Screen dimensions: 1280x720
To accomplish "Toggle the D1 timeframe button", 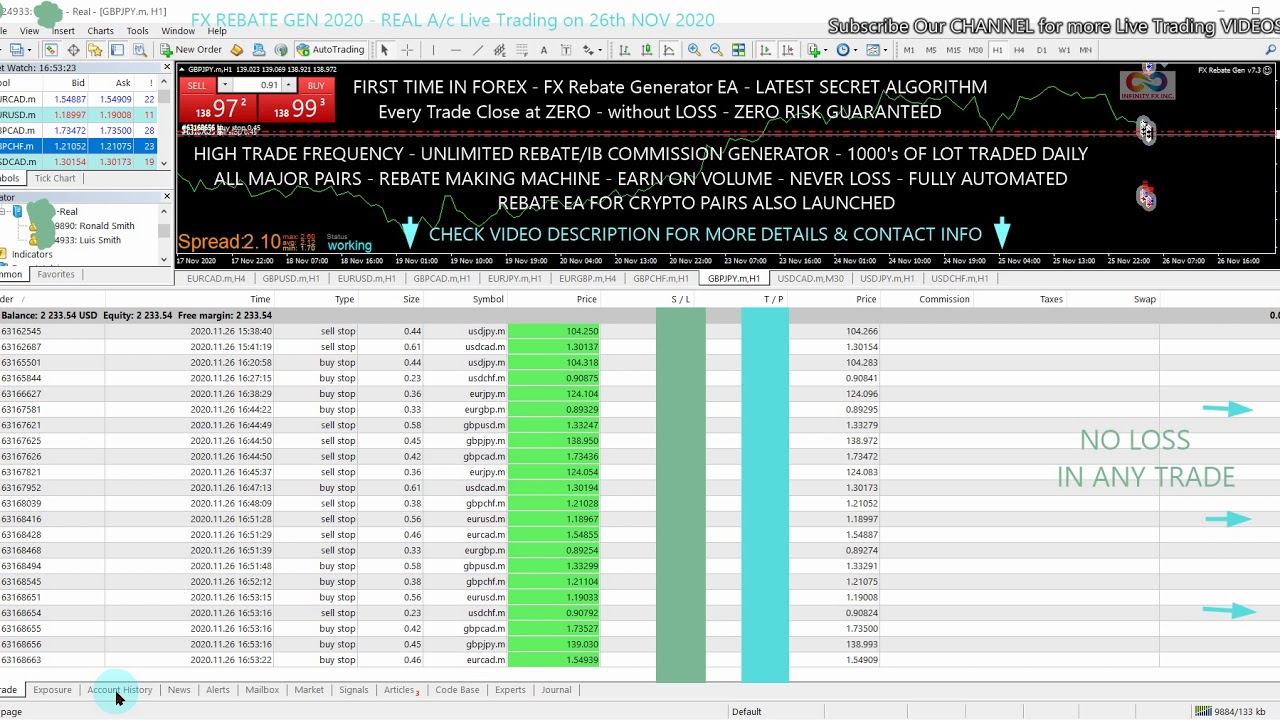I will pos(1041,50).
